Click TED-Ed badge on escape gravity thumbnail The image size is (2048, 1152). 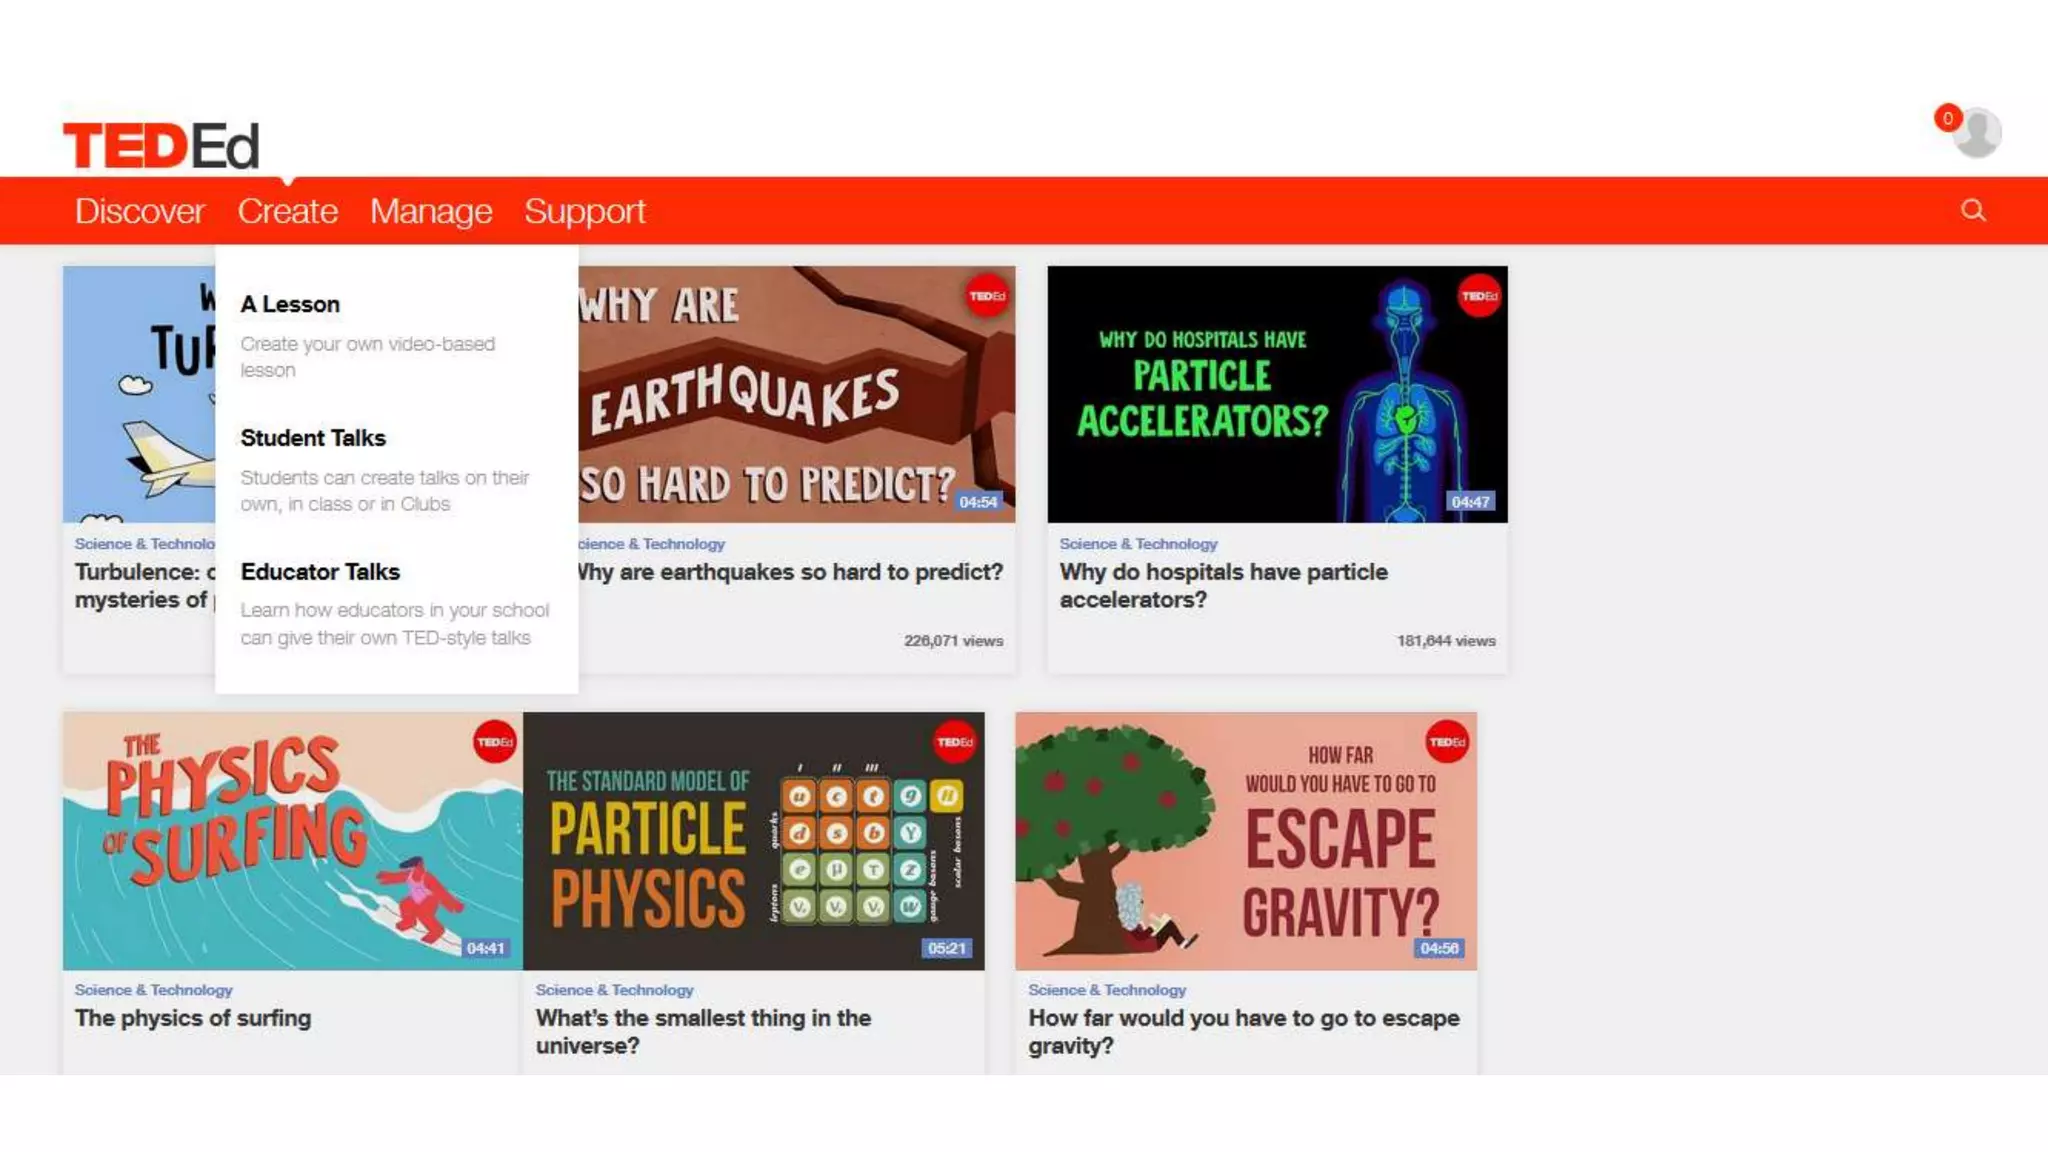coord(1447,742)
